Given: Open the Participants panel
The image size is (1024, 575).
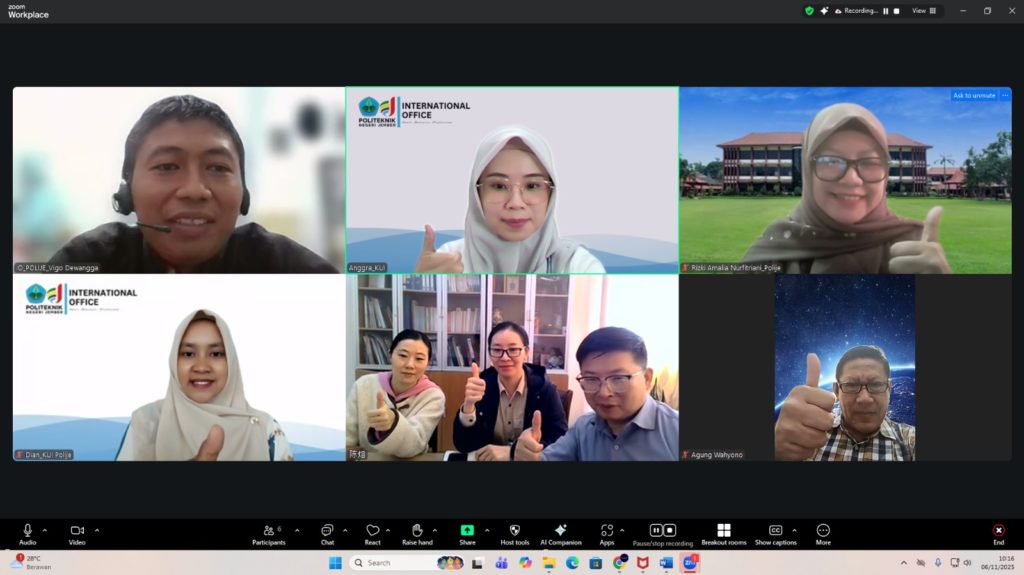Looking at the screenshot, I should coord(268,530).
